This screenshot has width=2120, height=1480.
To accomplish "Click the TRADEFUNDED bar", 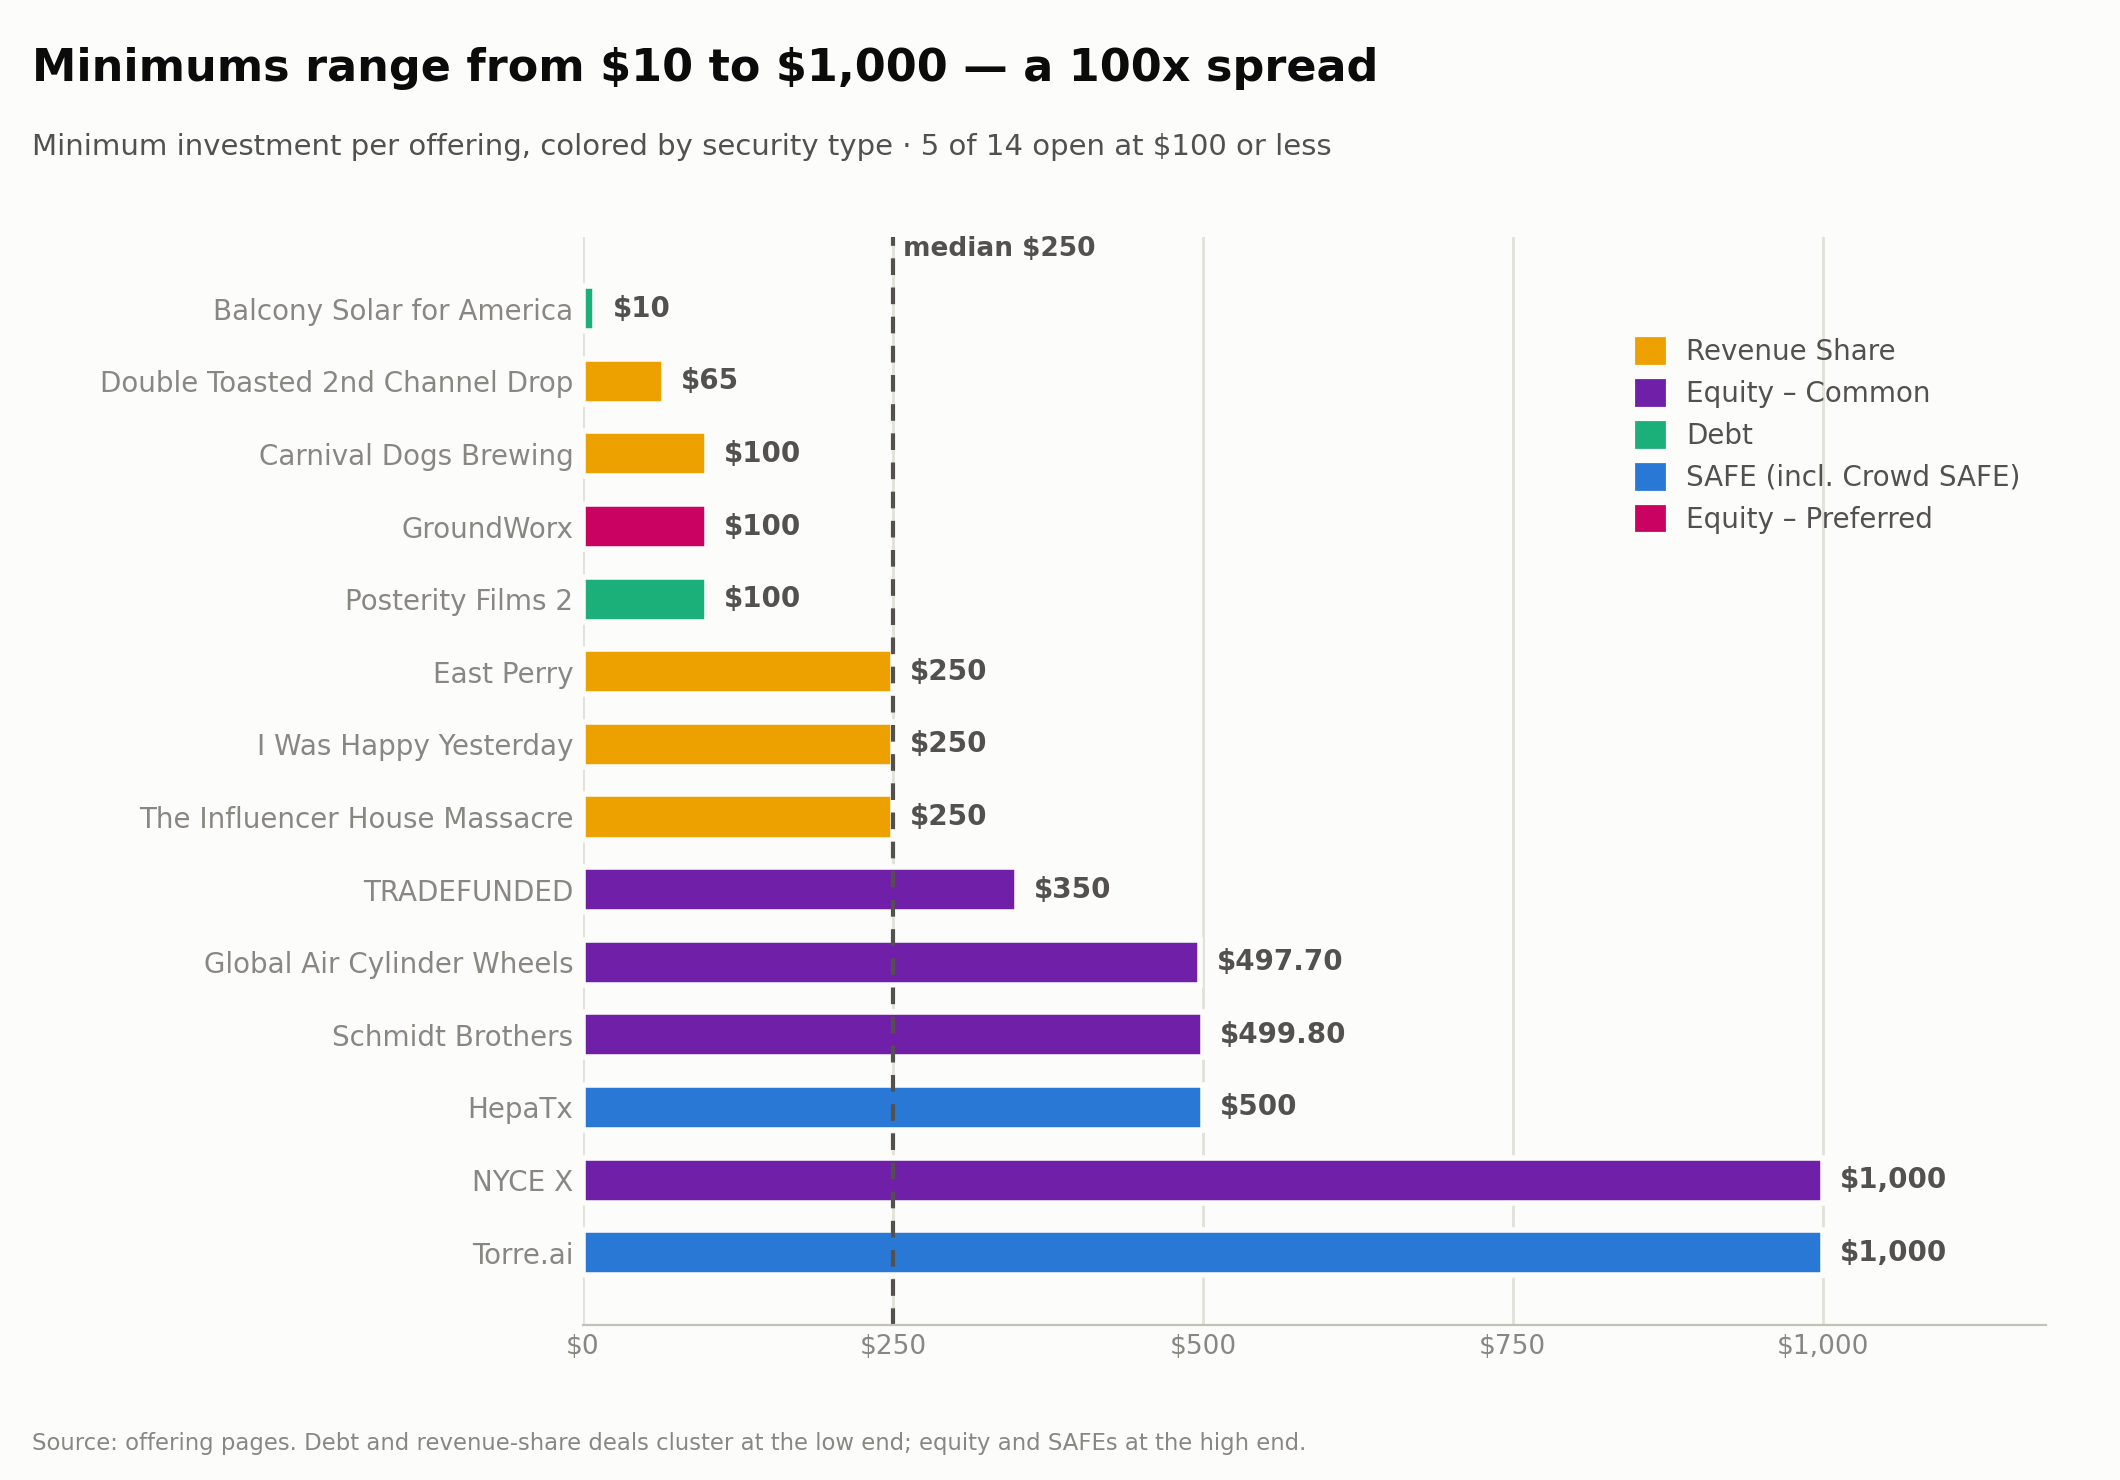I will pyautogui.click(x=800, y=889).
